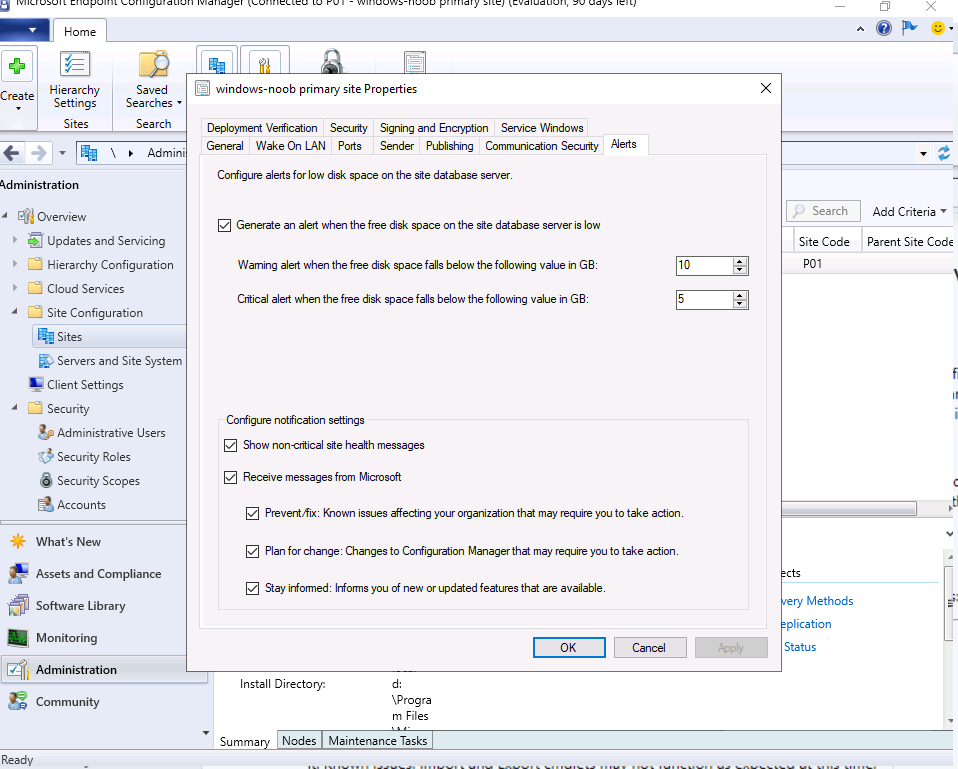This screenshot has height=769, width=958.
Task: Click the Updates and Servicing icon
Action: [35, 241]
